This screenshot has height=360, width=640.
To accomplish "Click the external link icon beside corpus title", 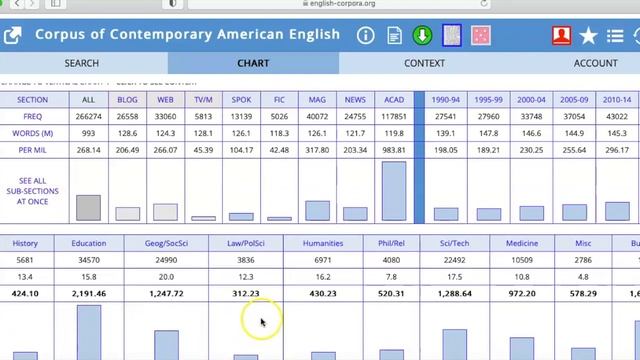I will [x=12, y=35].
